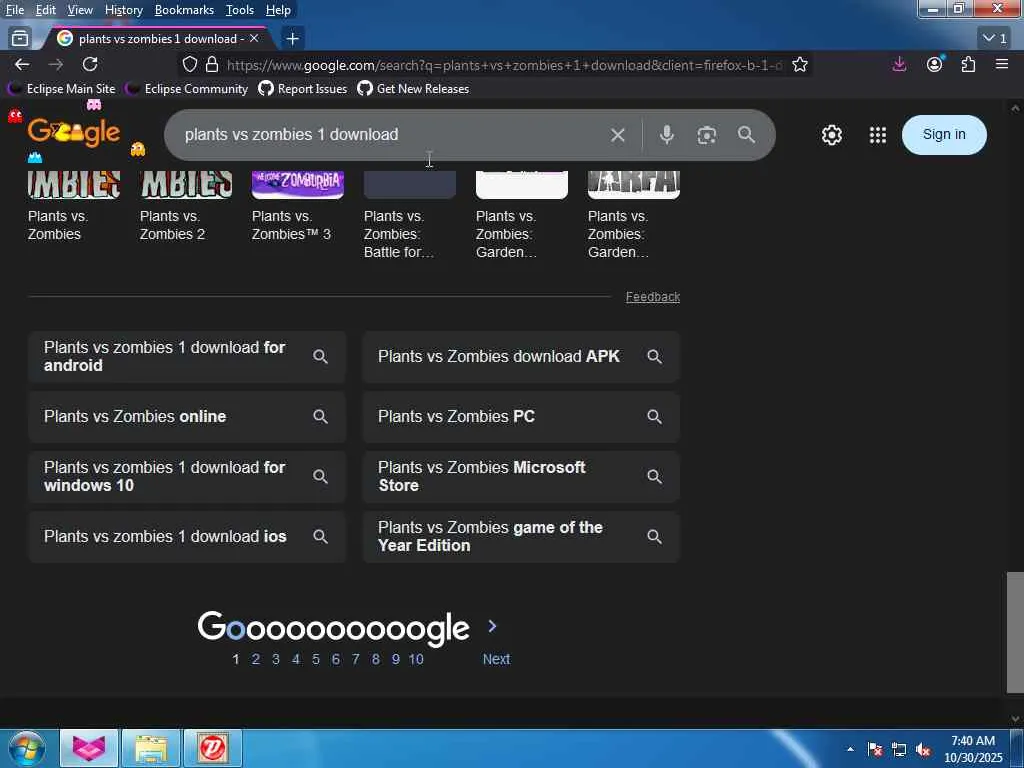Open Windows Explorer from the taskbar
Image resolution: width=1024 pixels, height=768 pixels.
151,748
